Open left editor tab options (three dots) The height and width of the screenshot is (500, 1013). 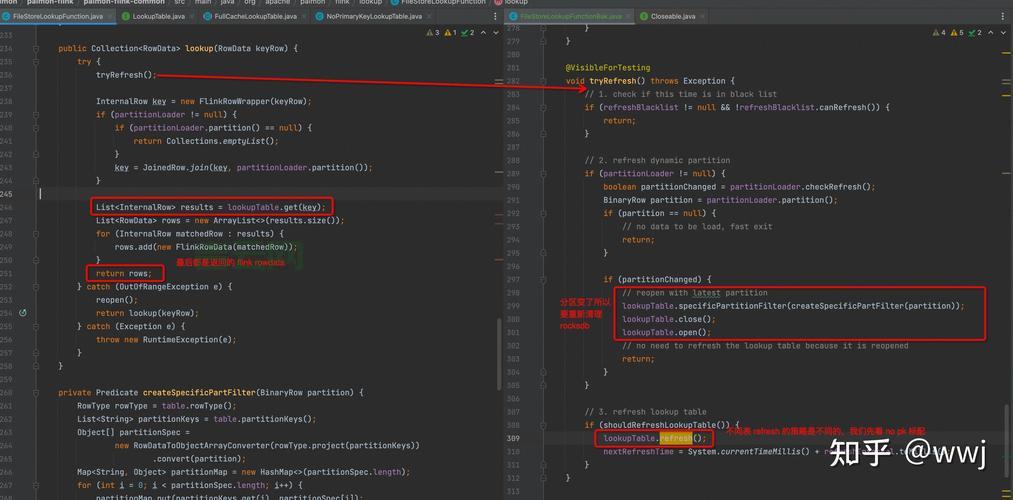495,16
